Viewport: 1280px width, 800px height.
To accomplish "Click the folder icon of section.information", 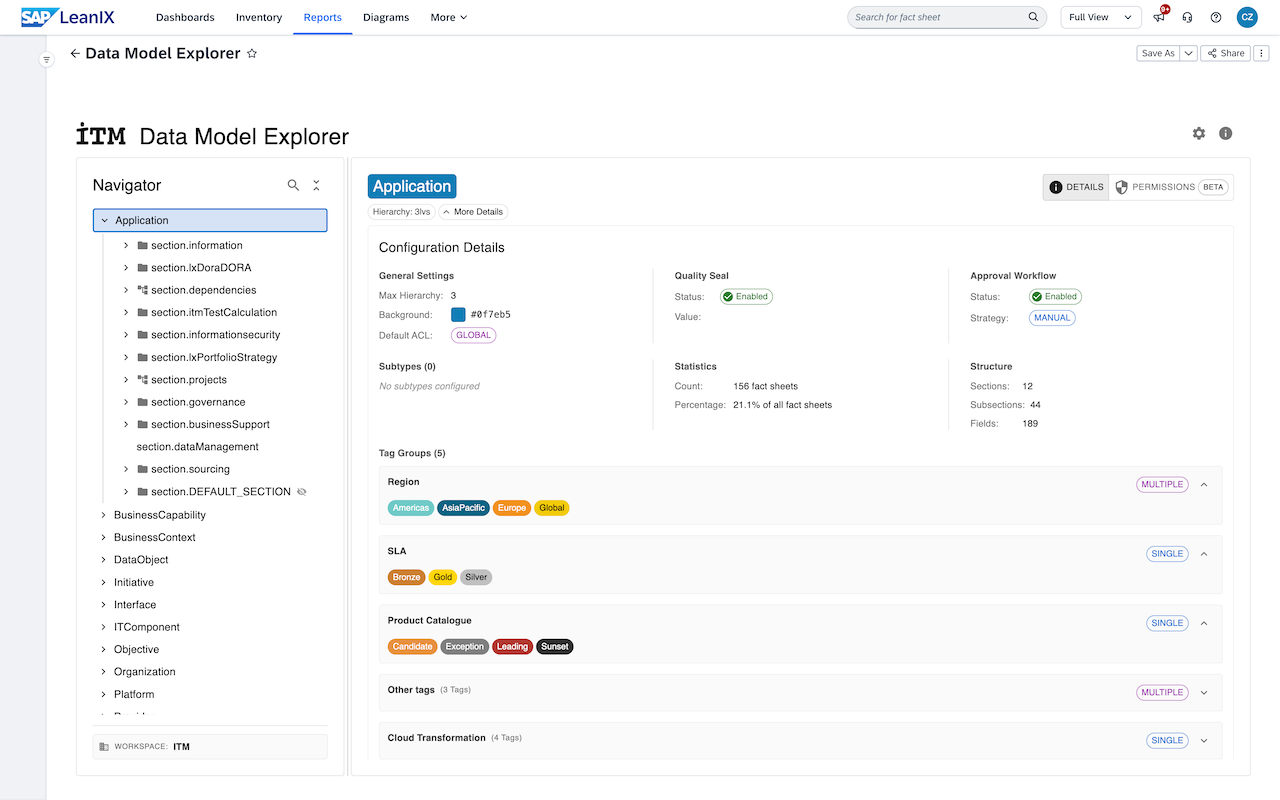I will pos(142,245).
